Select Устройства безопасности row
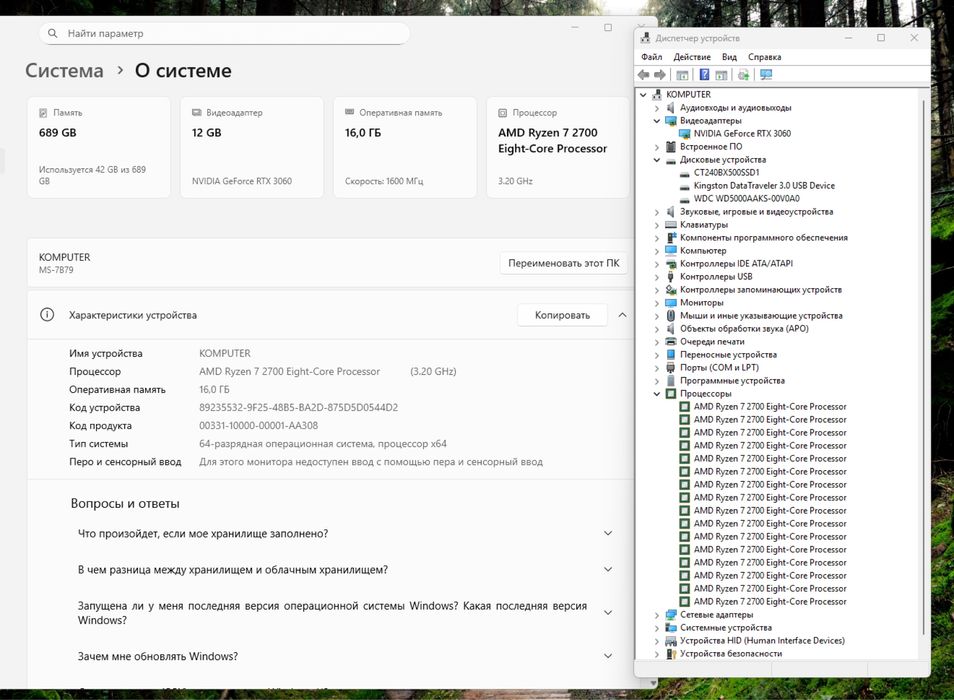Image resolution: width=954 pixels, height=700 pixels. pos(731,653)
